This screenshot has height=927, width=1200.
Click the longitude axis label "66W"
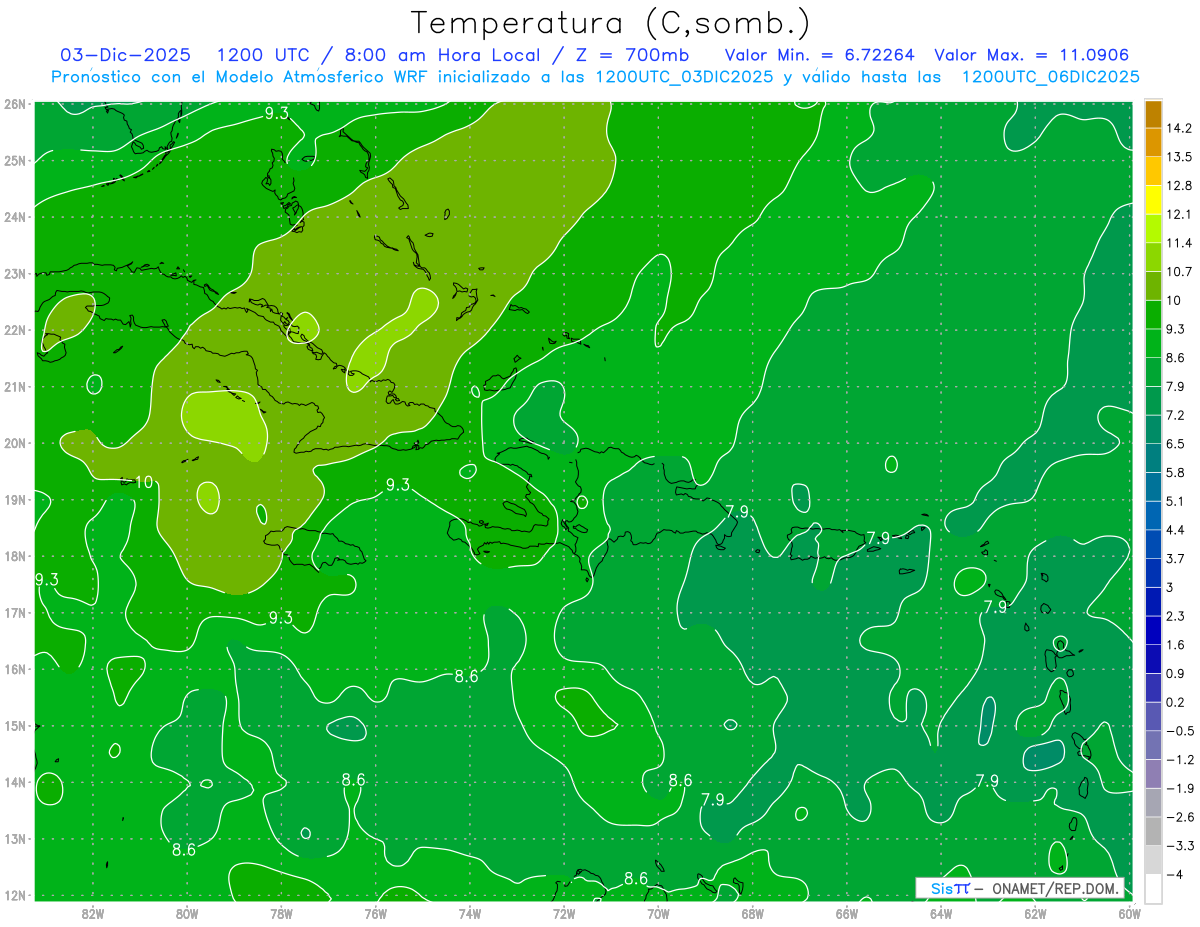click(846, 914)
